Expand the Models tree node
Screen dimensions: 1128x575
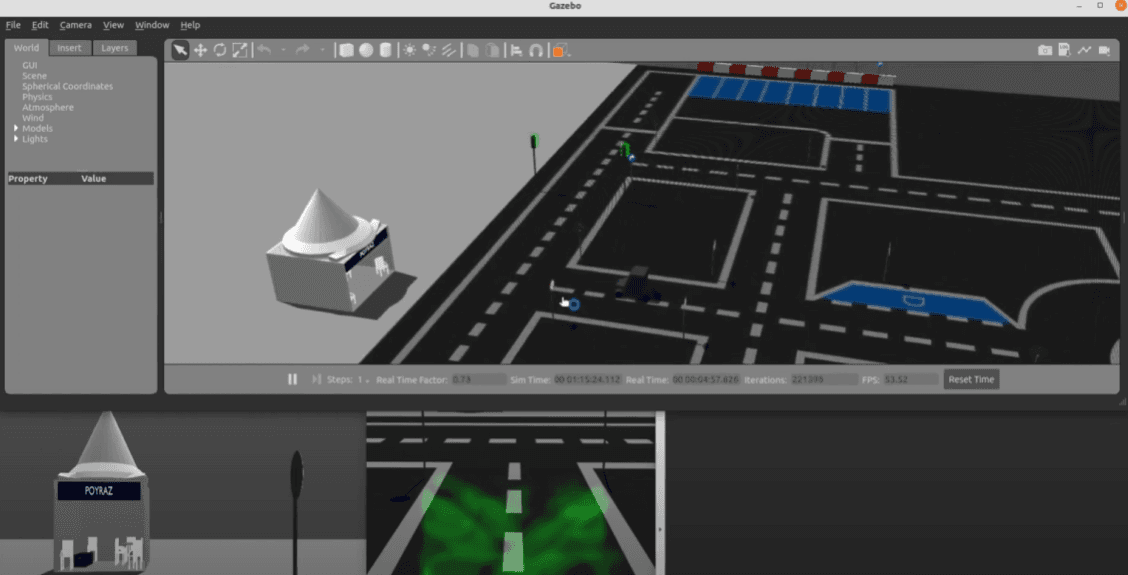(16, 129)
